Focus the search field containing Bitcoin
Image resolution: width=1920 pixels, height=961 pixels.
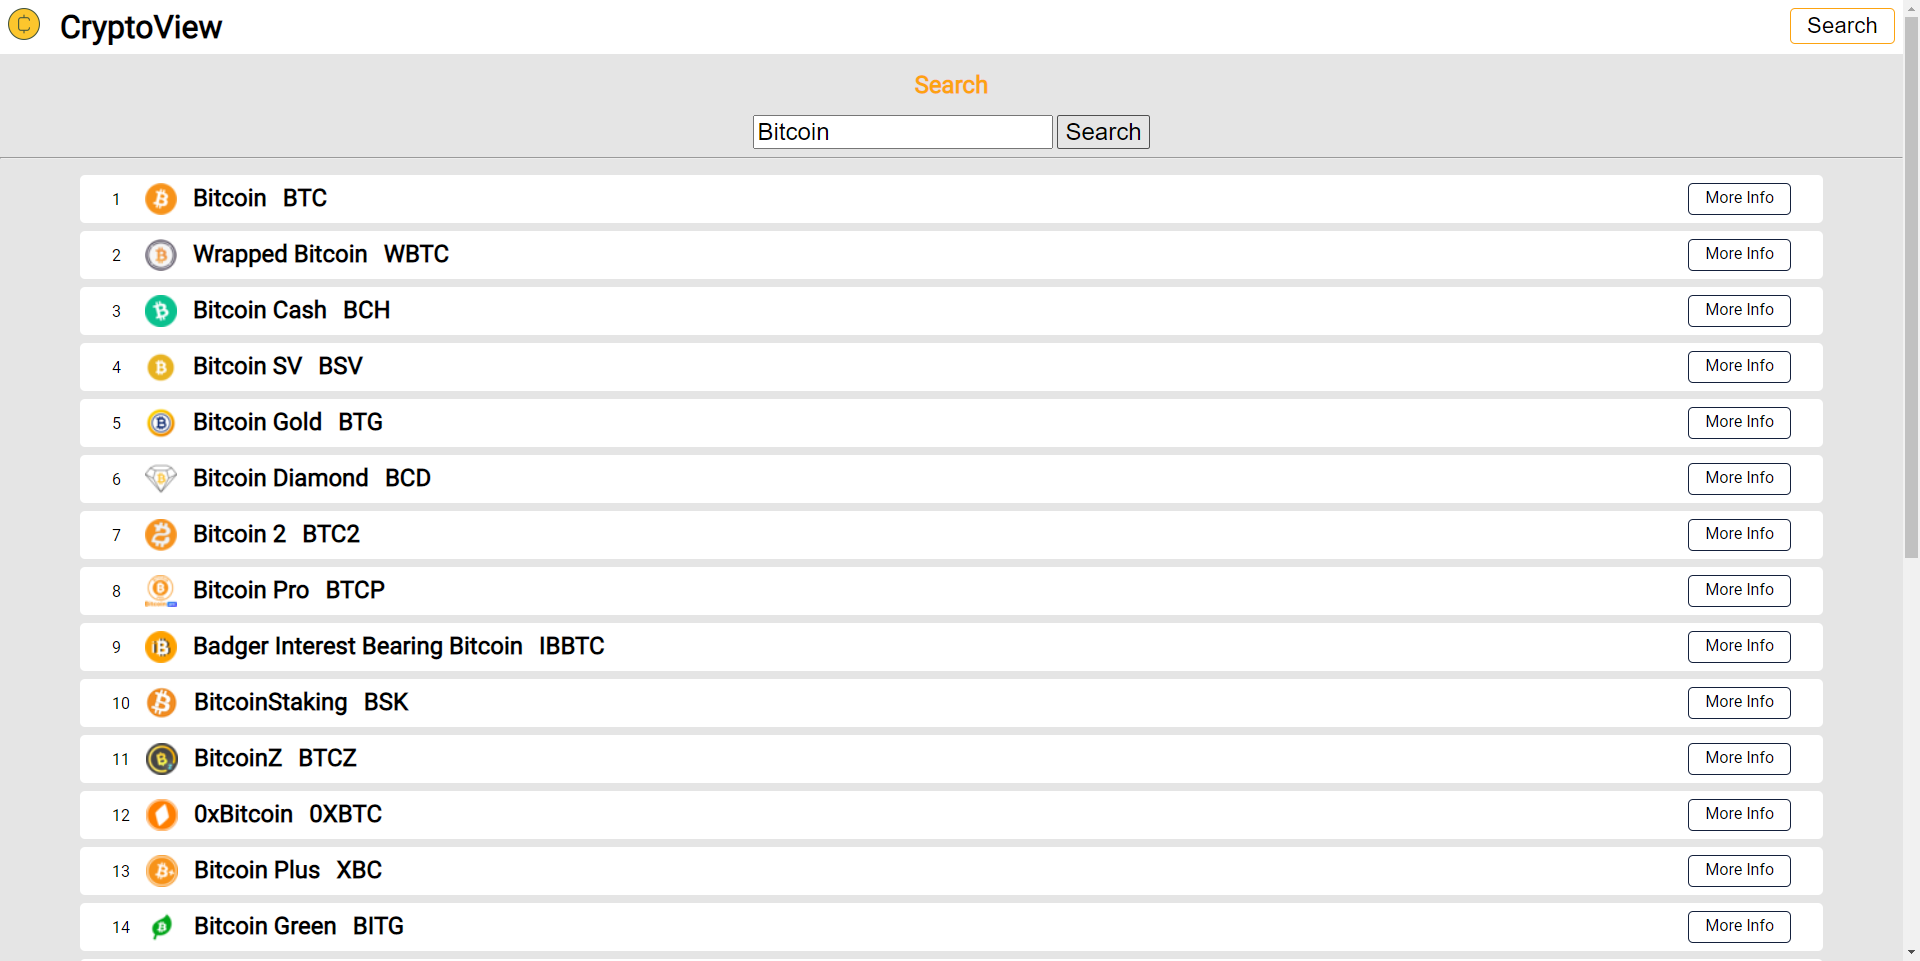(902, 132)
